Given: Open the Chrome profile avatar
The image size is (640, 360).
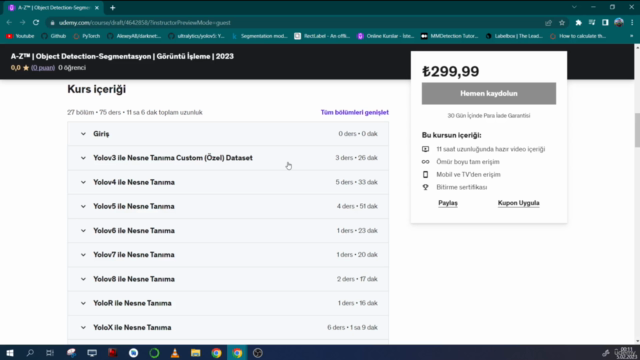Looking at the screenshot, I should tap(619, 23).
